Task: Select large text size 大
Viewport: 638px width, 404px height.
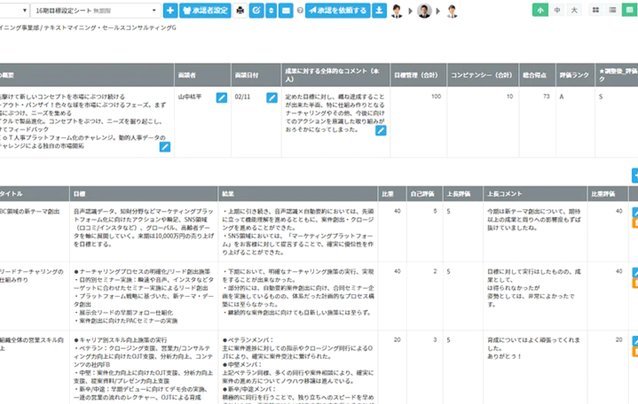Action: coord(574,10)
